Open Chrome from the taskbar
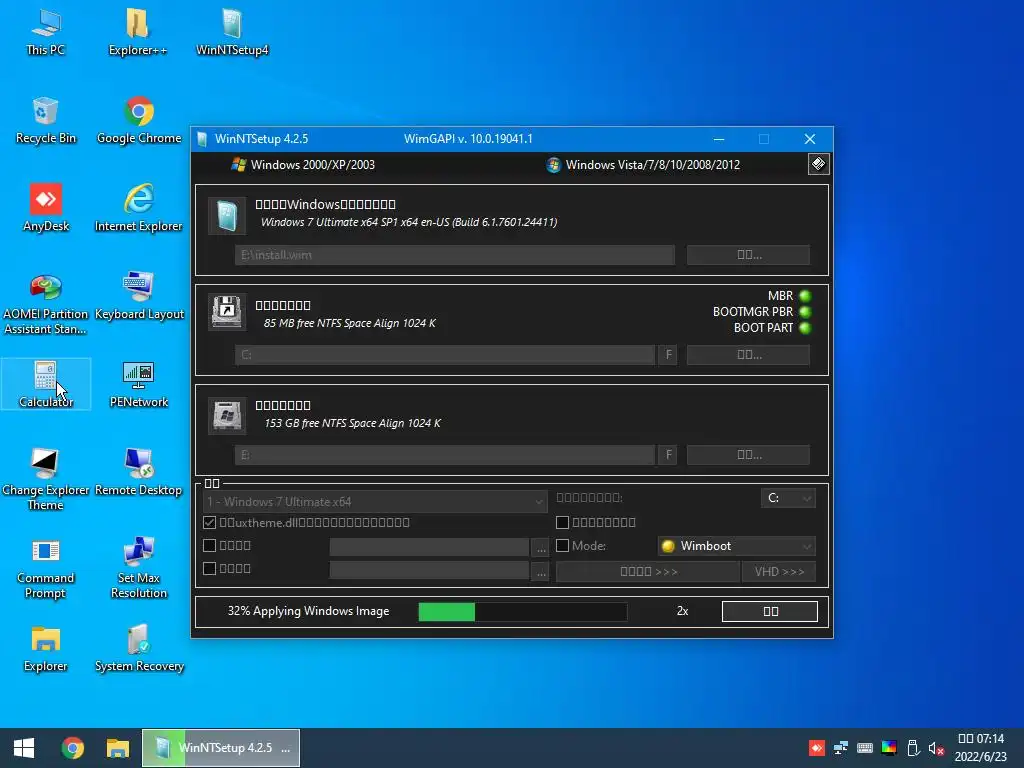1024x768 pixels. [x=72, y=748]
